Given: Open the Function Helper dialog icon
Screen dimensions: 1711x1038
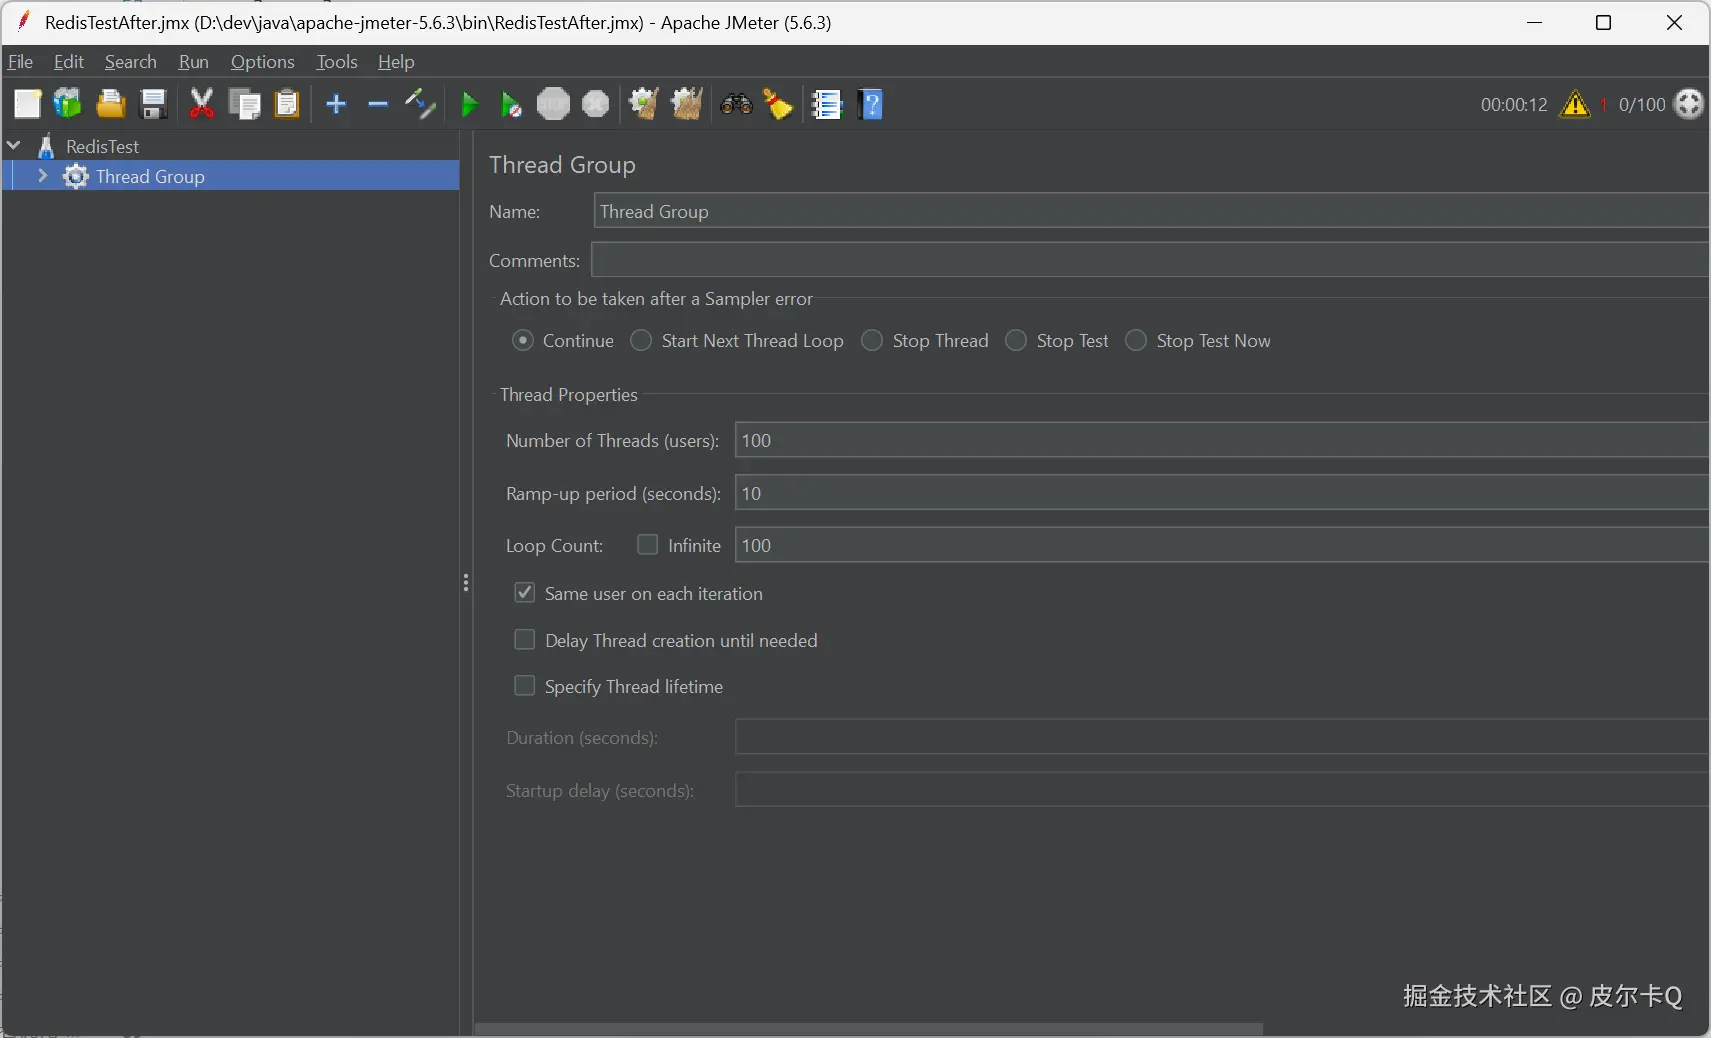Looking at the screenshot, I should 827,104.
